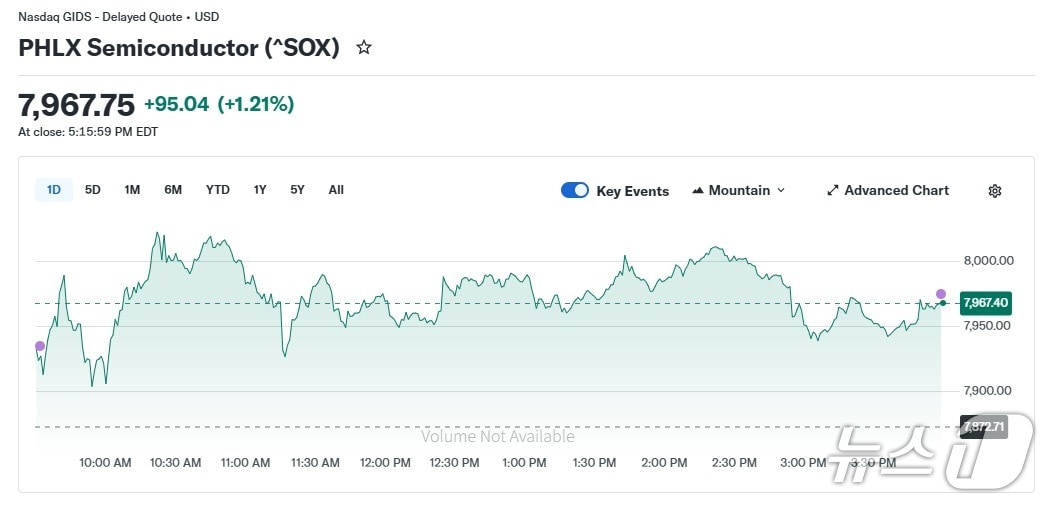Expand the Mountain dropdown chevron

[781, 191]
